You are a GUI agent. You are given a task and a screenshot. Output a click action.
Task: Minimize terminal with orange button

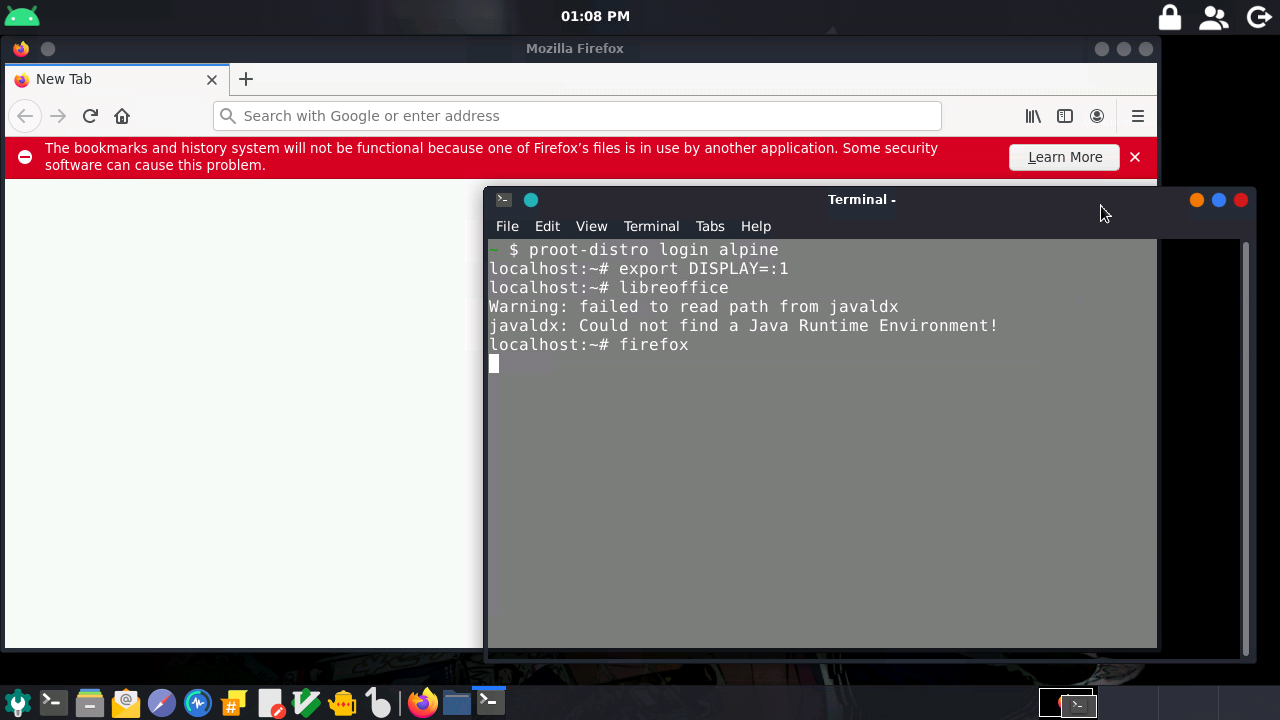point(1197,200)
